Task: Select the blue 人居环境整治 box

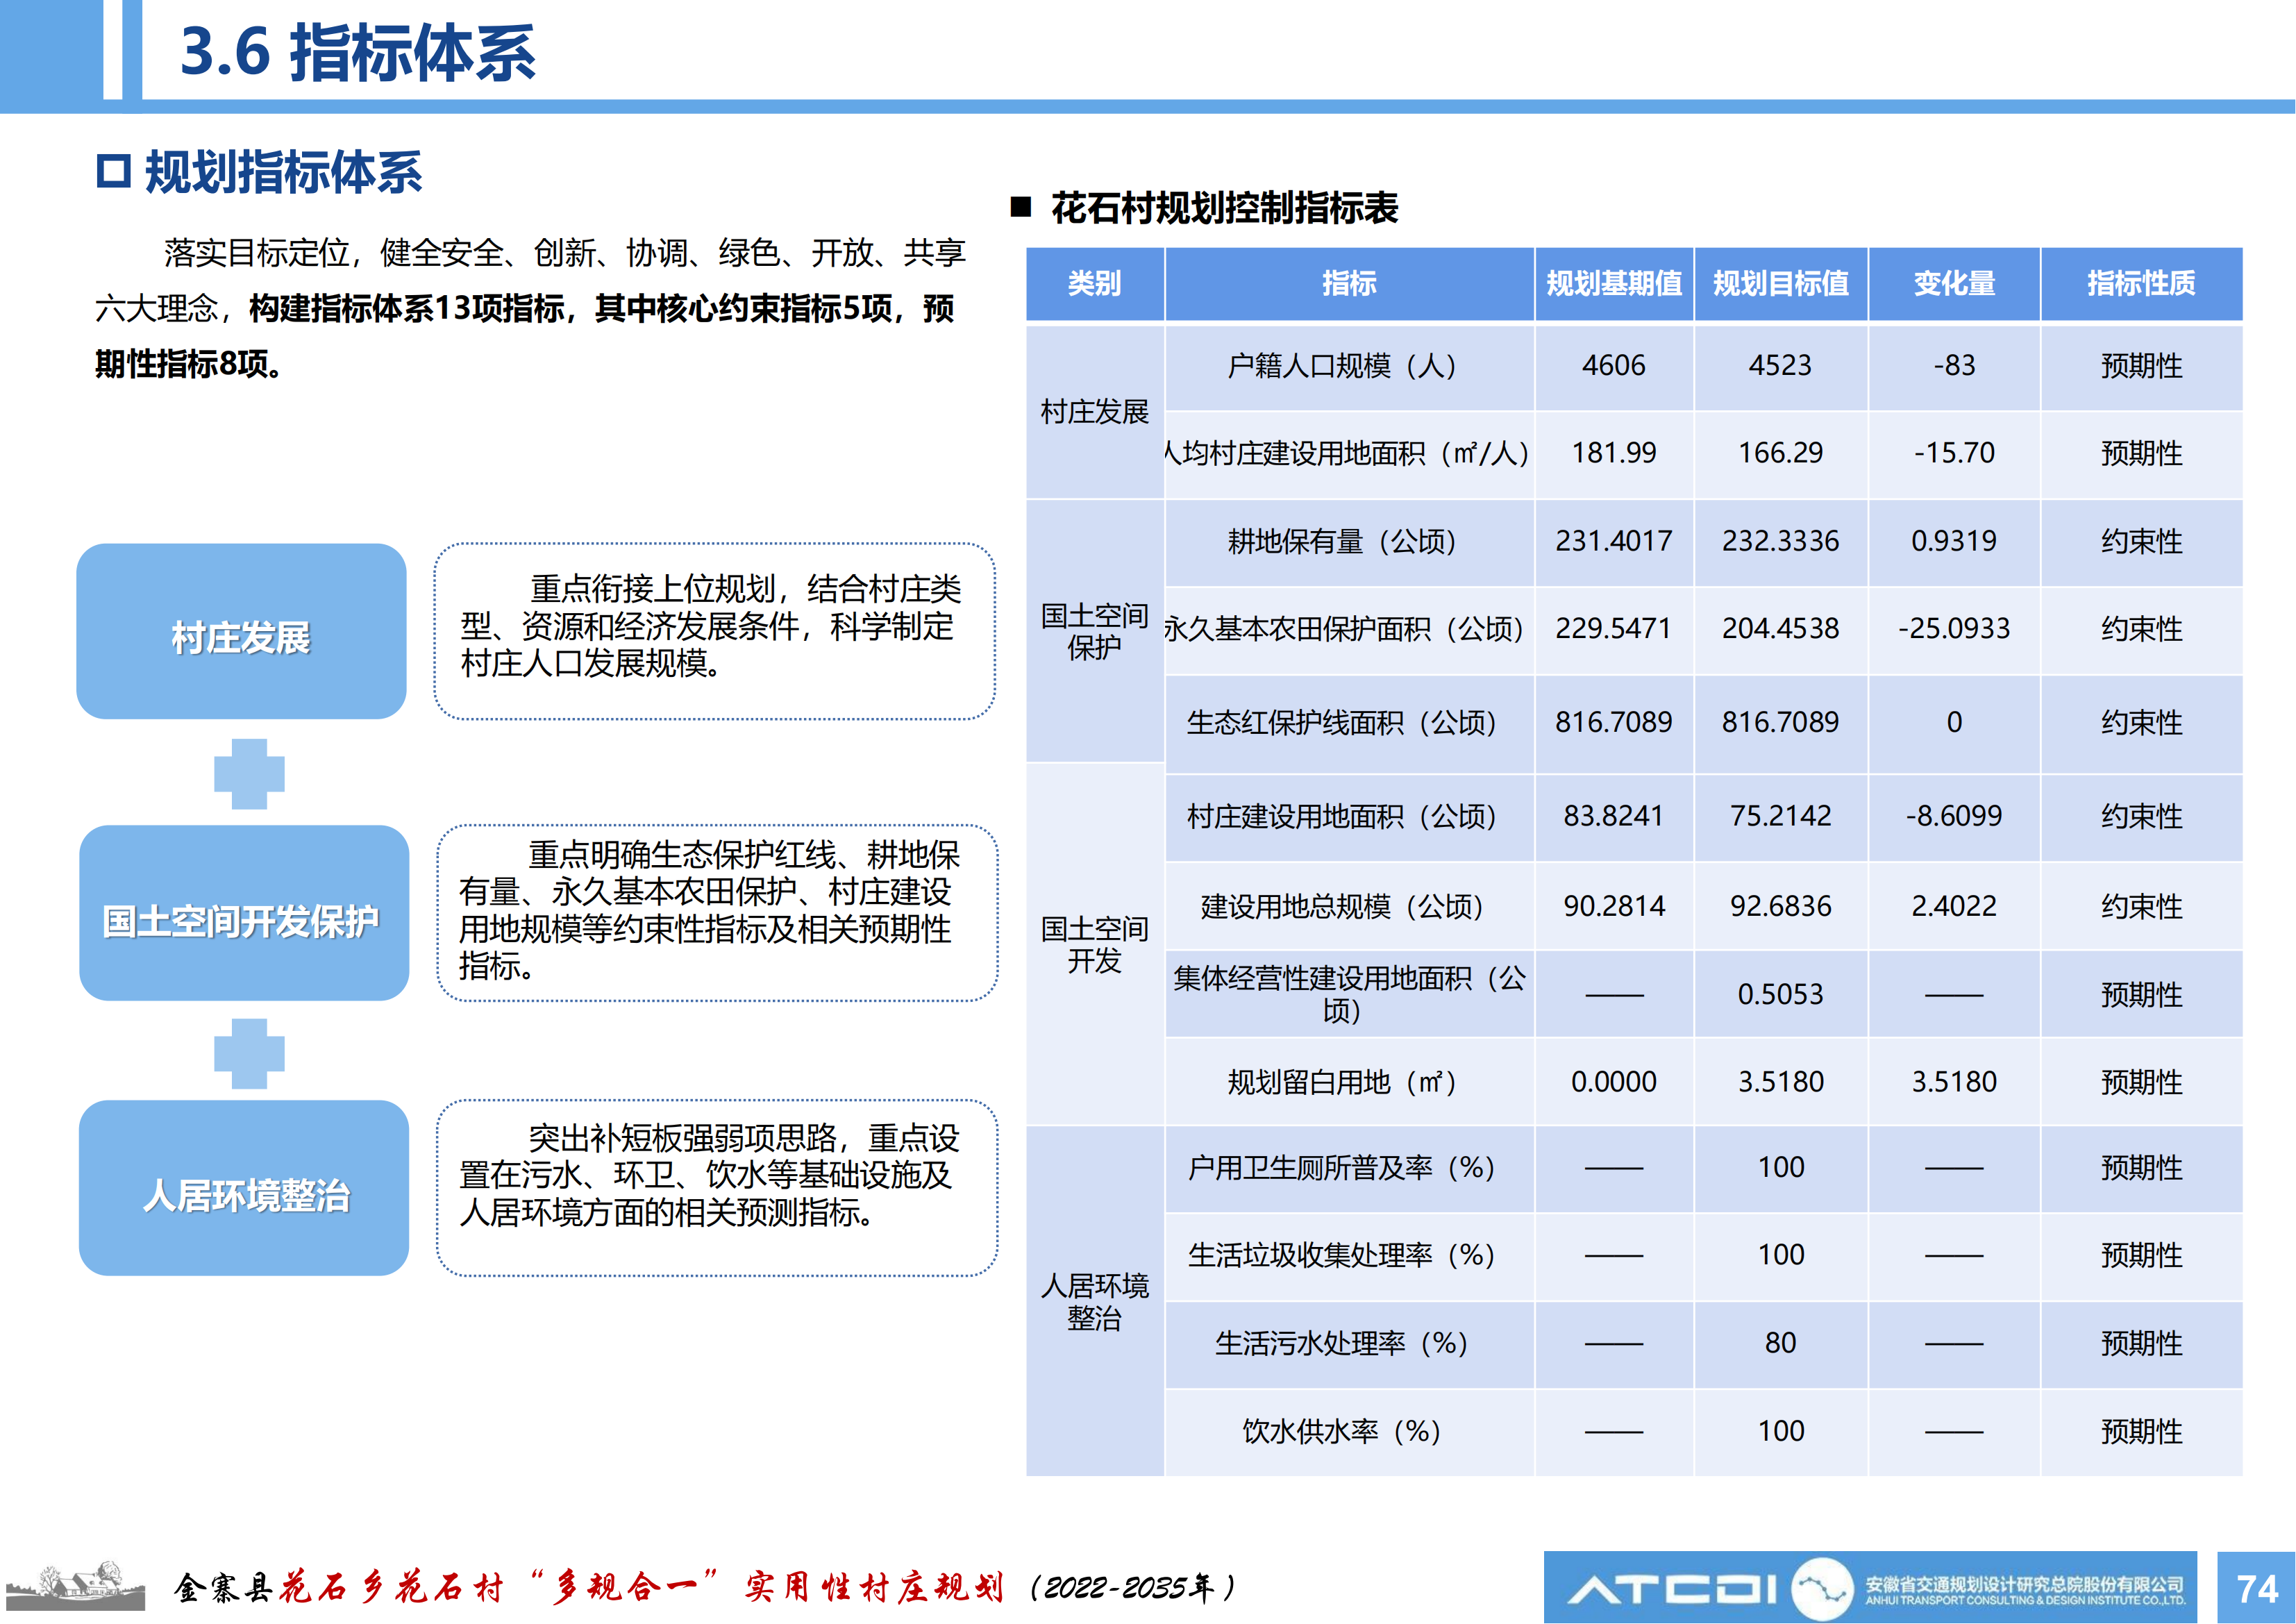Action: [x=244, y=1188]
